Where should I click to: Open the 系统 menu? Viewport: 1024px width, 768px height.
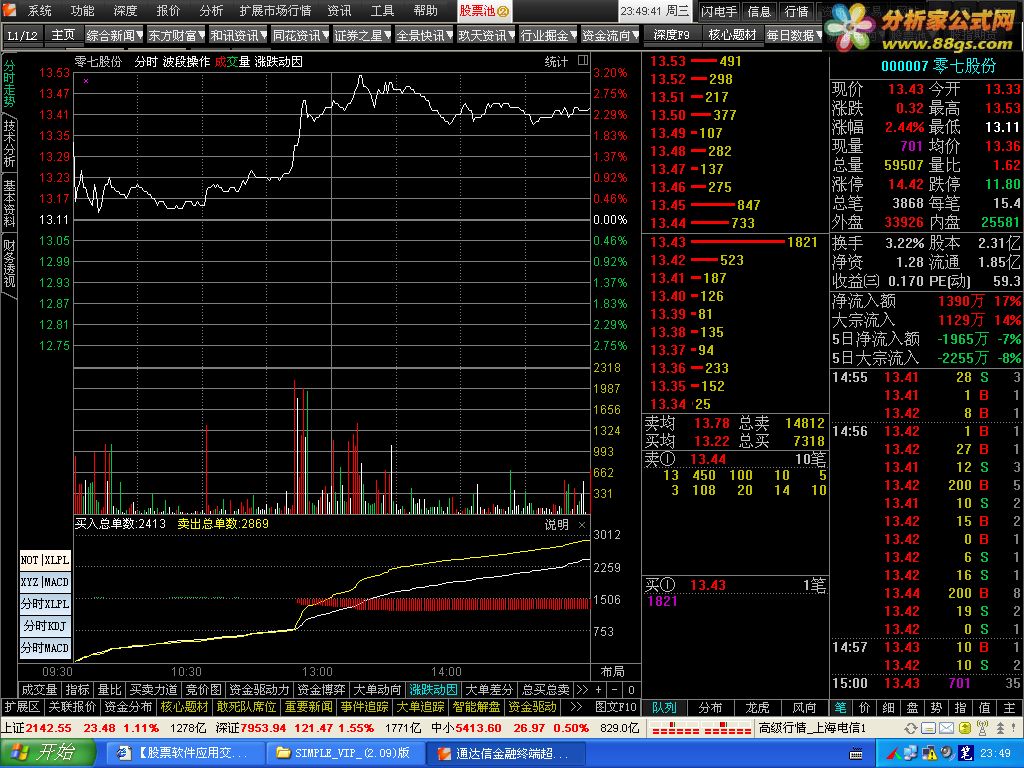[x=40, y=10]
